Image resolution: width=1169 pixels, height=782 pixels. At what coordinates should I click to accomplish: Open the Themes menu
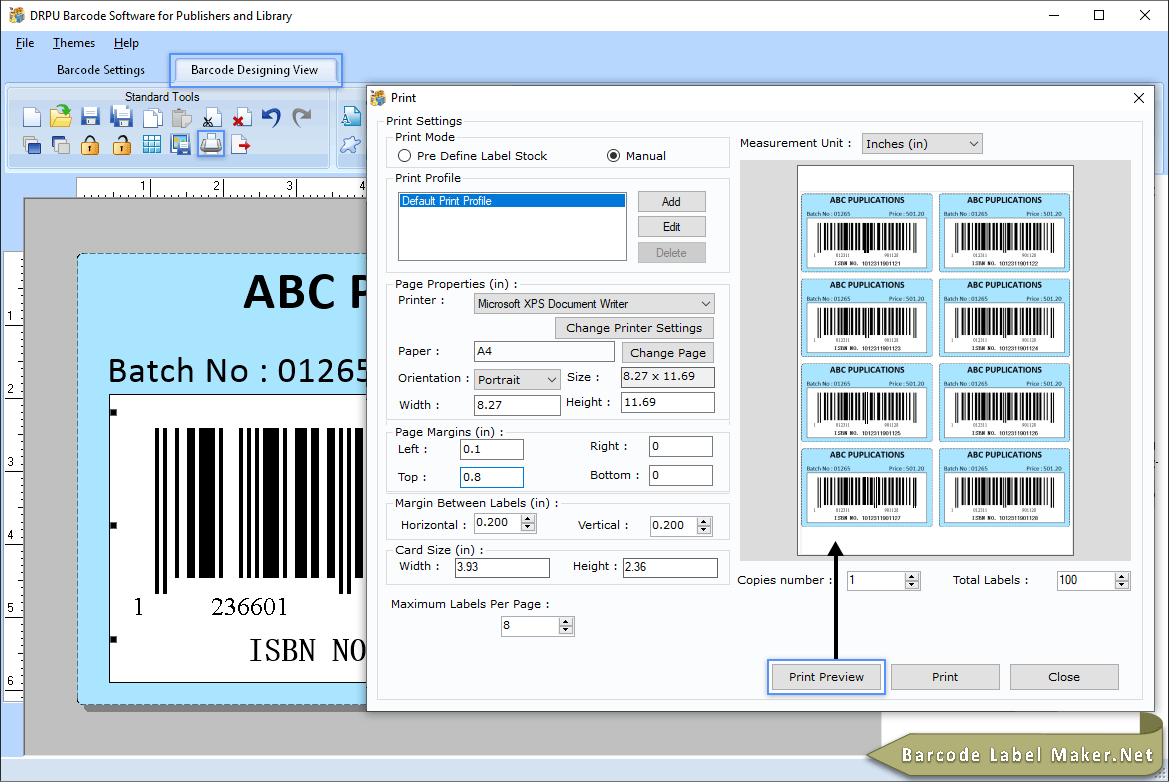tap(74, 43)
